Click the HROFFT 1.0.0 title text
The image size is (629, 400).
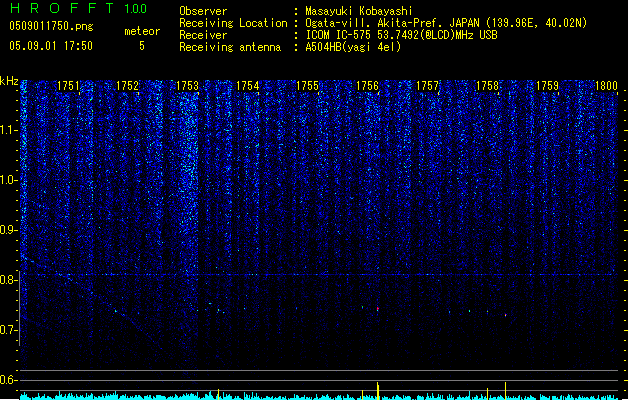78,8
